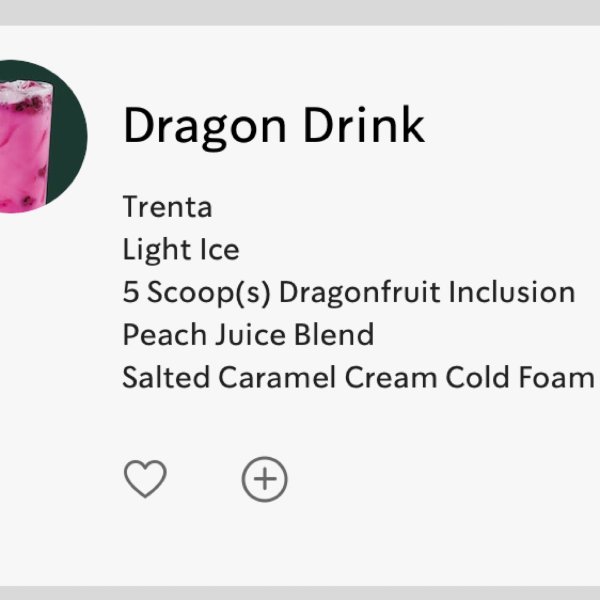Favorite the Dragon Drink with heart icon
The image size is (600, 600).
click(x=145, y=478)
